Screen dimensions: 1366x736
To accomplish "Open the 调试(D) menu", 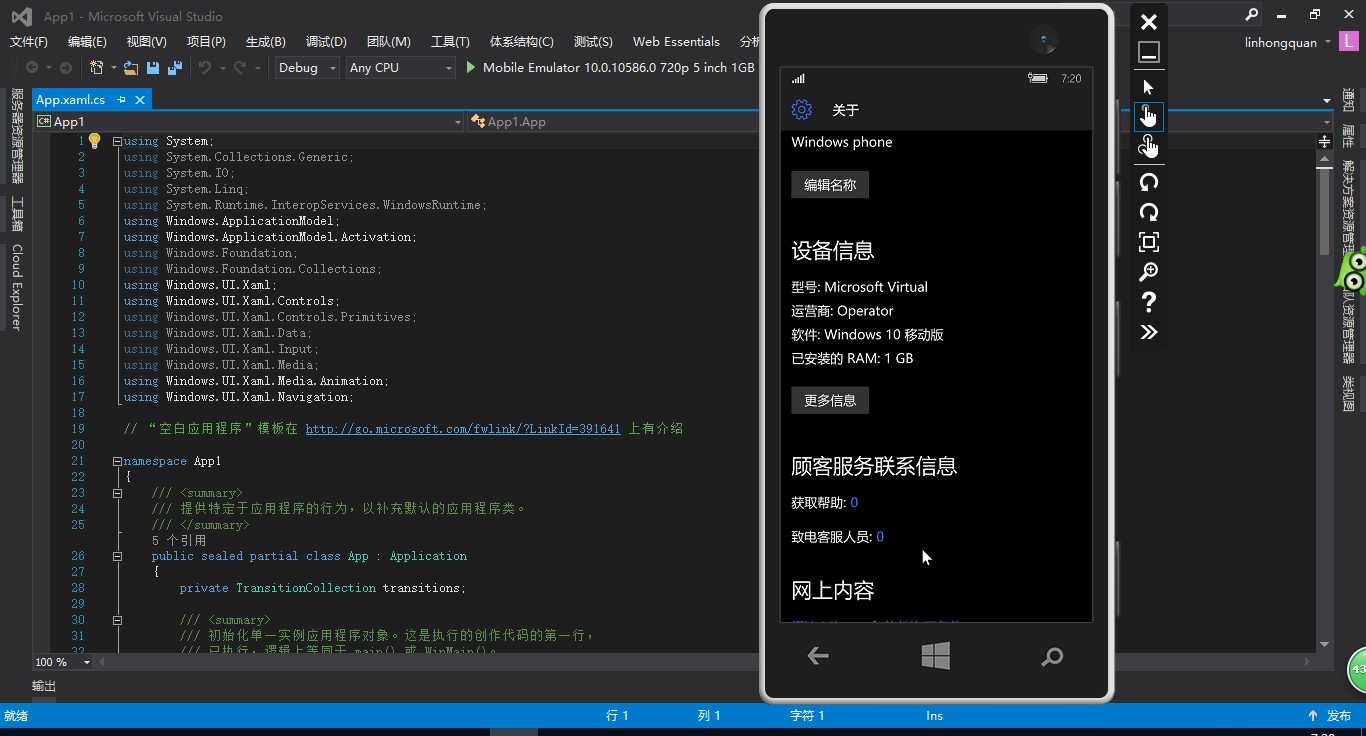I will coord(326,42).
